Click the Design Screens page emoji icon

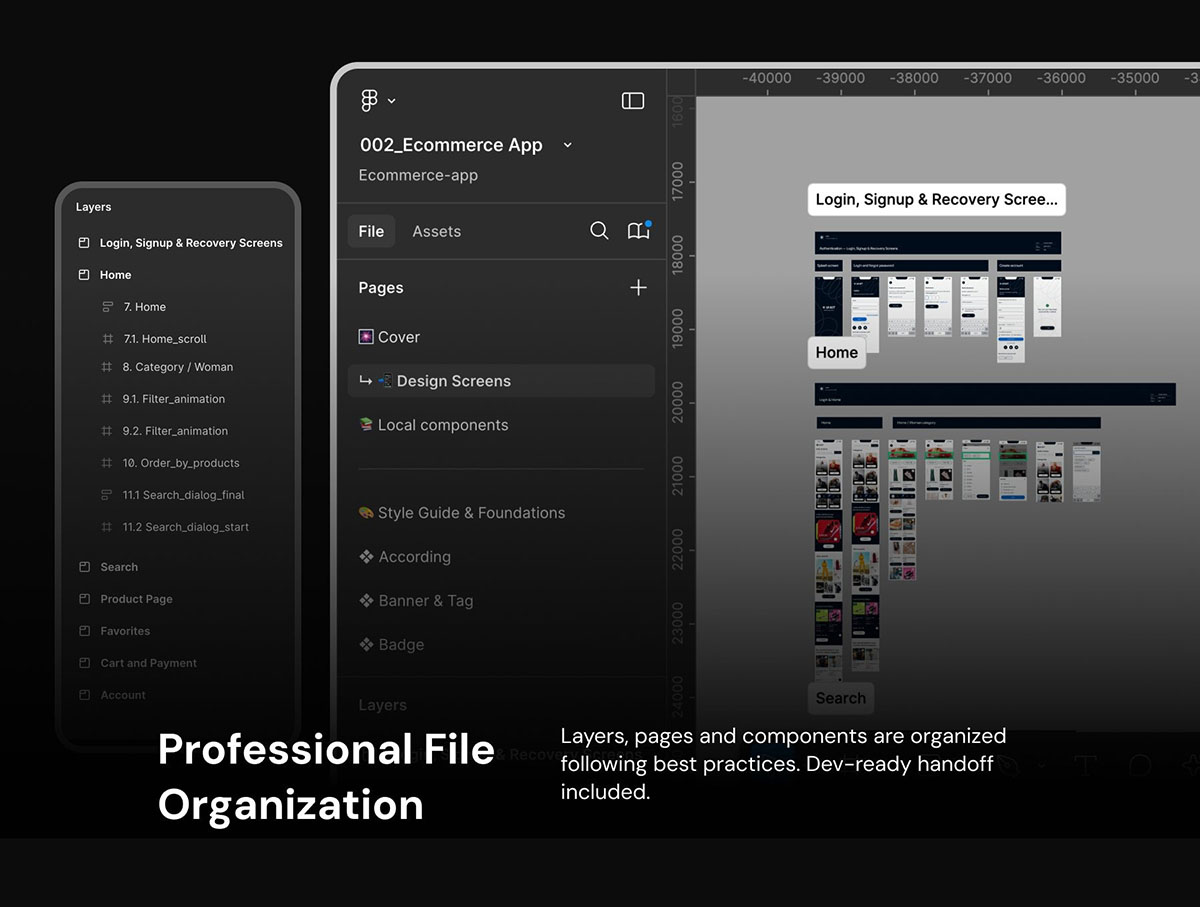click(384, 381)
